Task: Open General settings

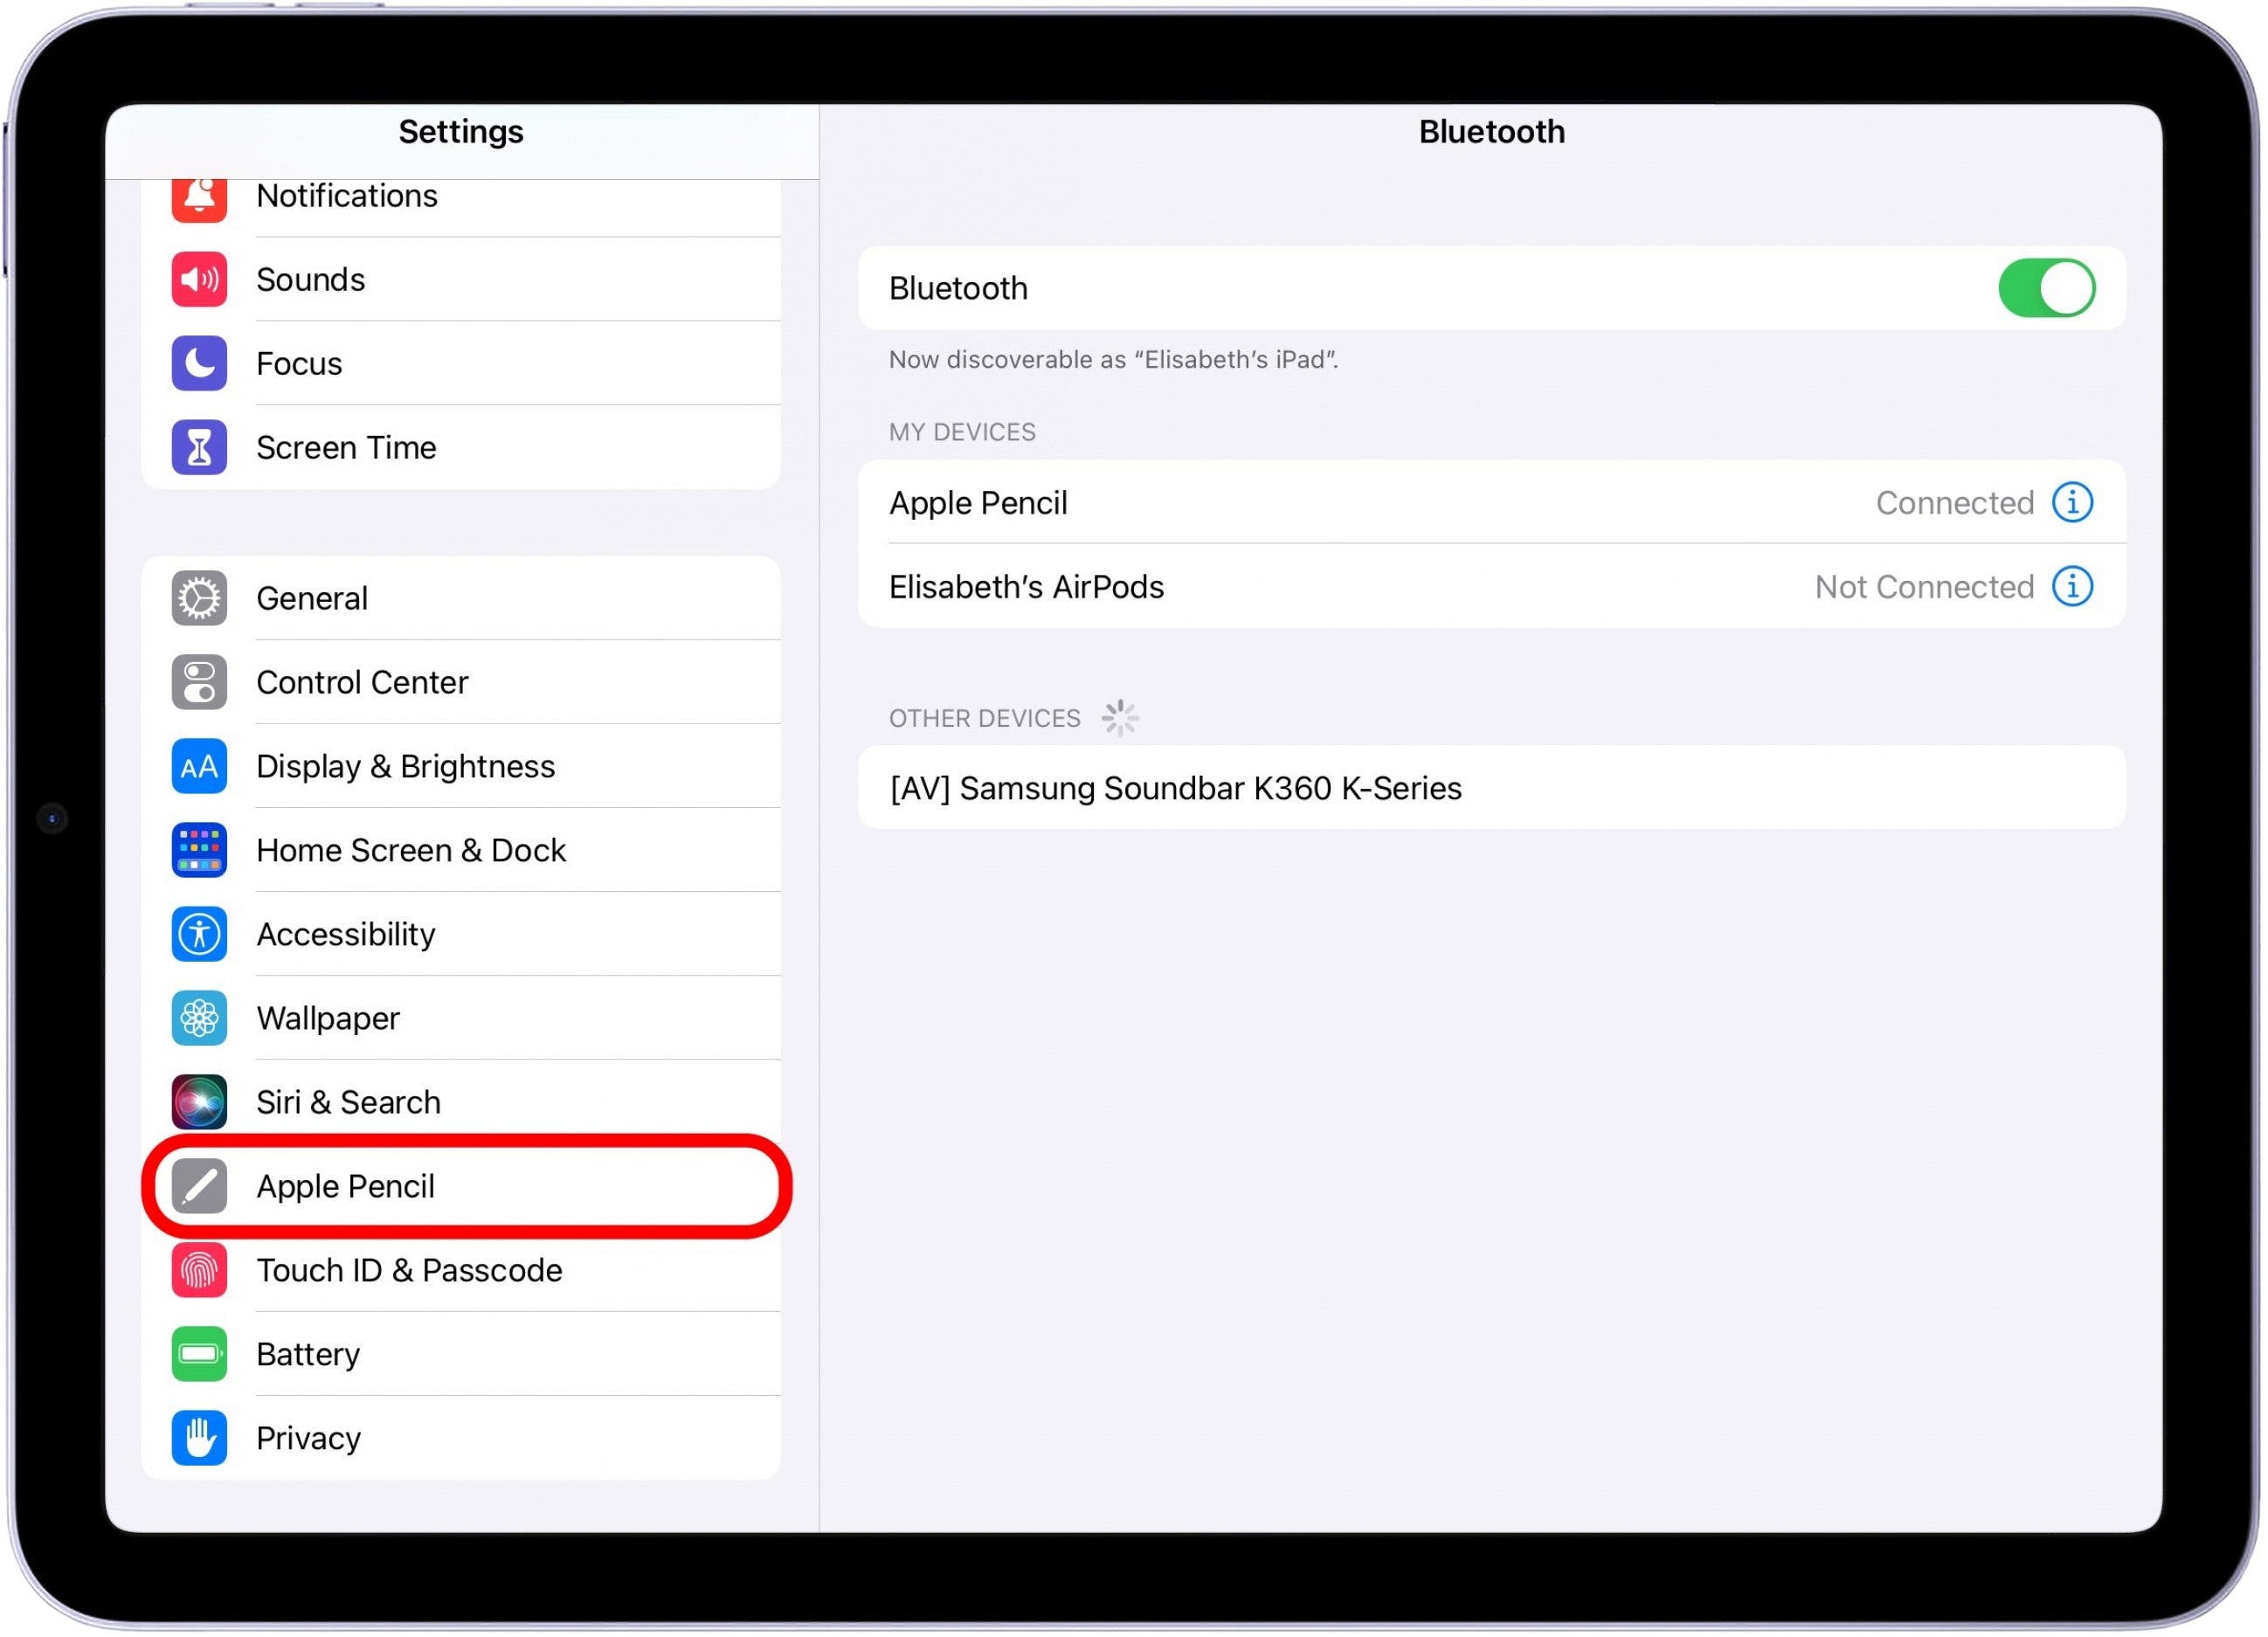Action: (461, 598)
